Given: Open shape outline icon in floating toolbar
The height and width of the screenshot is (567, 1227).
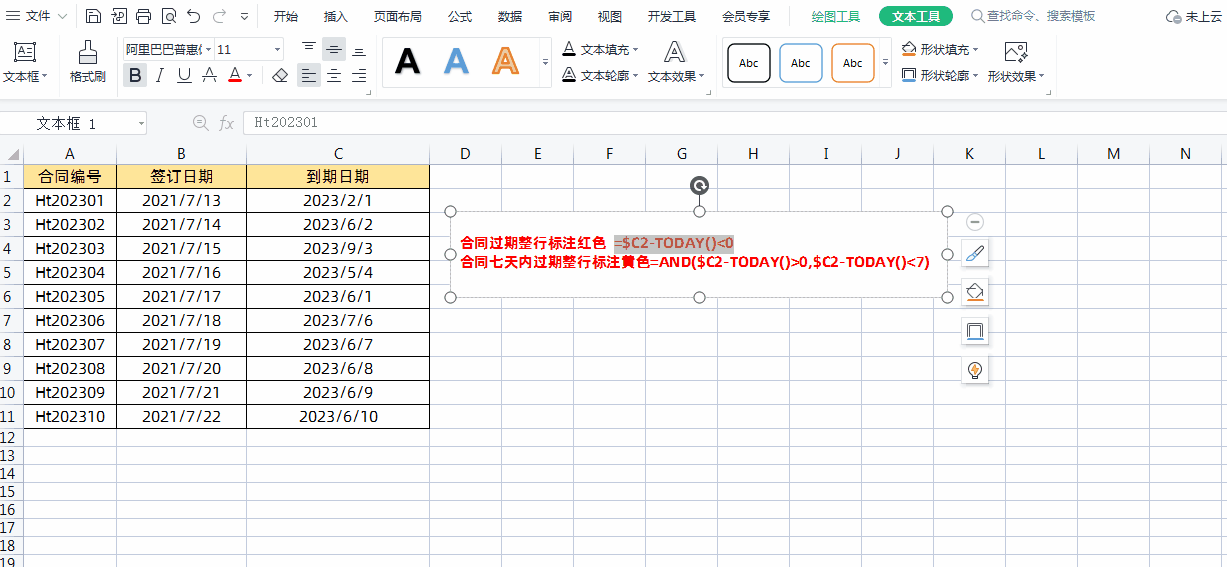Looking at the screenshot, I should [975, 331].
